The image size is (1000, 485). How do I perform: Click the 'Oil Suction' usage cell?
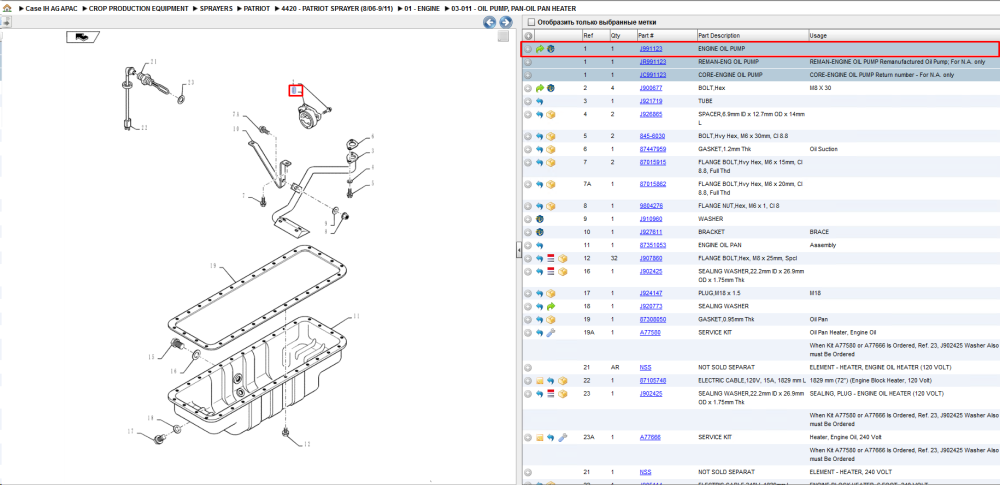[x=823, y=149]
